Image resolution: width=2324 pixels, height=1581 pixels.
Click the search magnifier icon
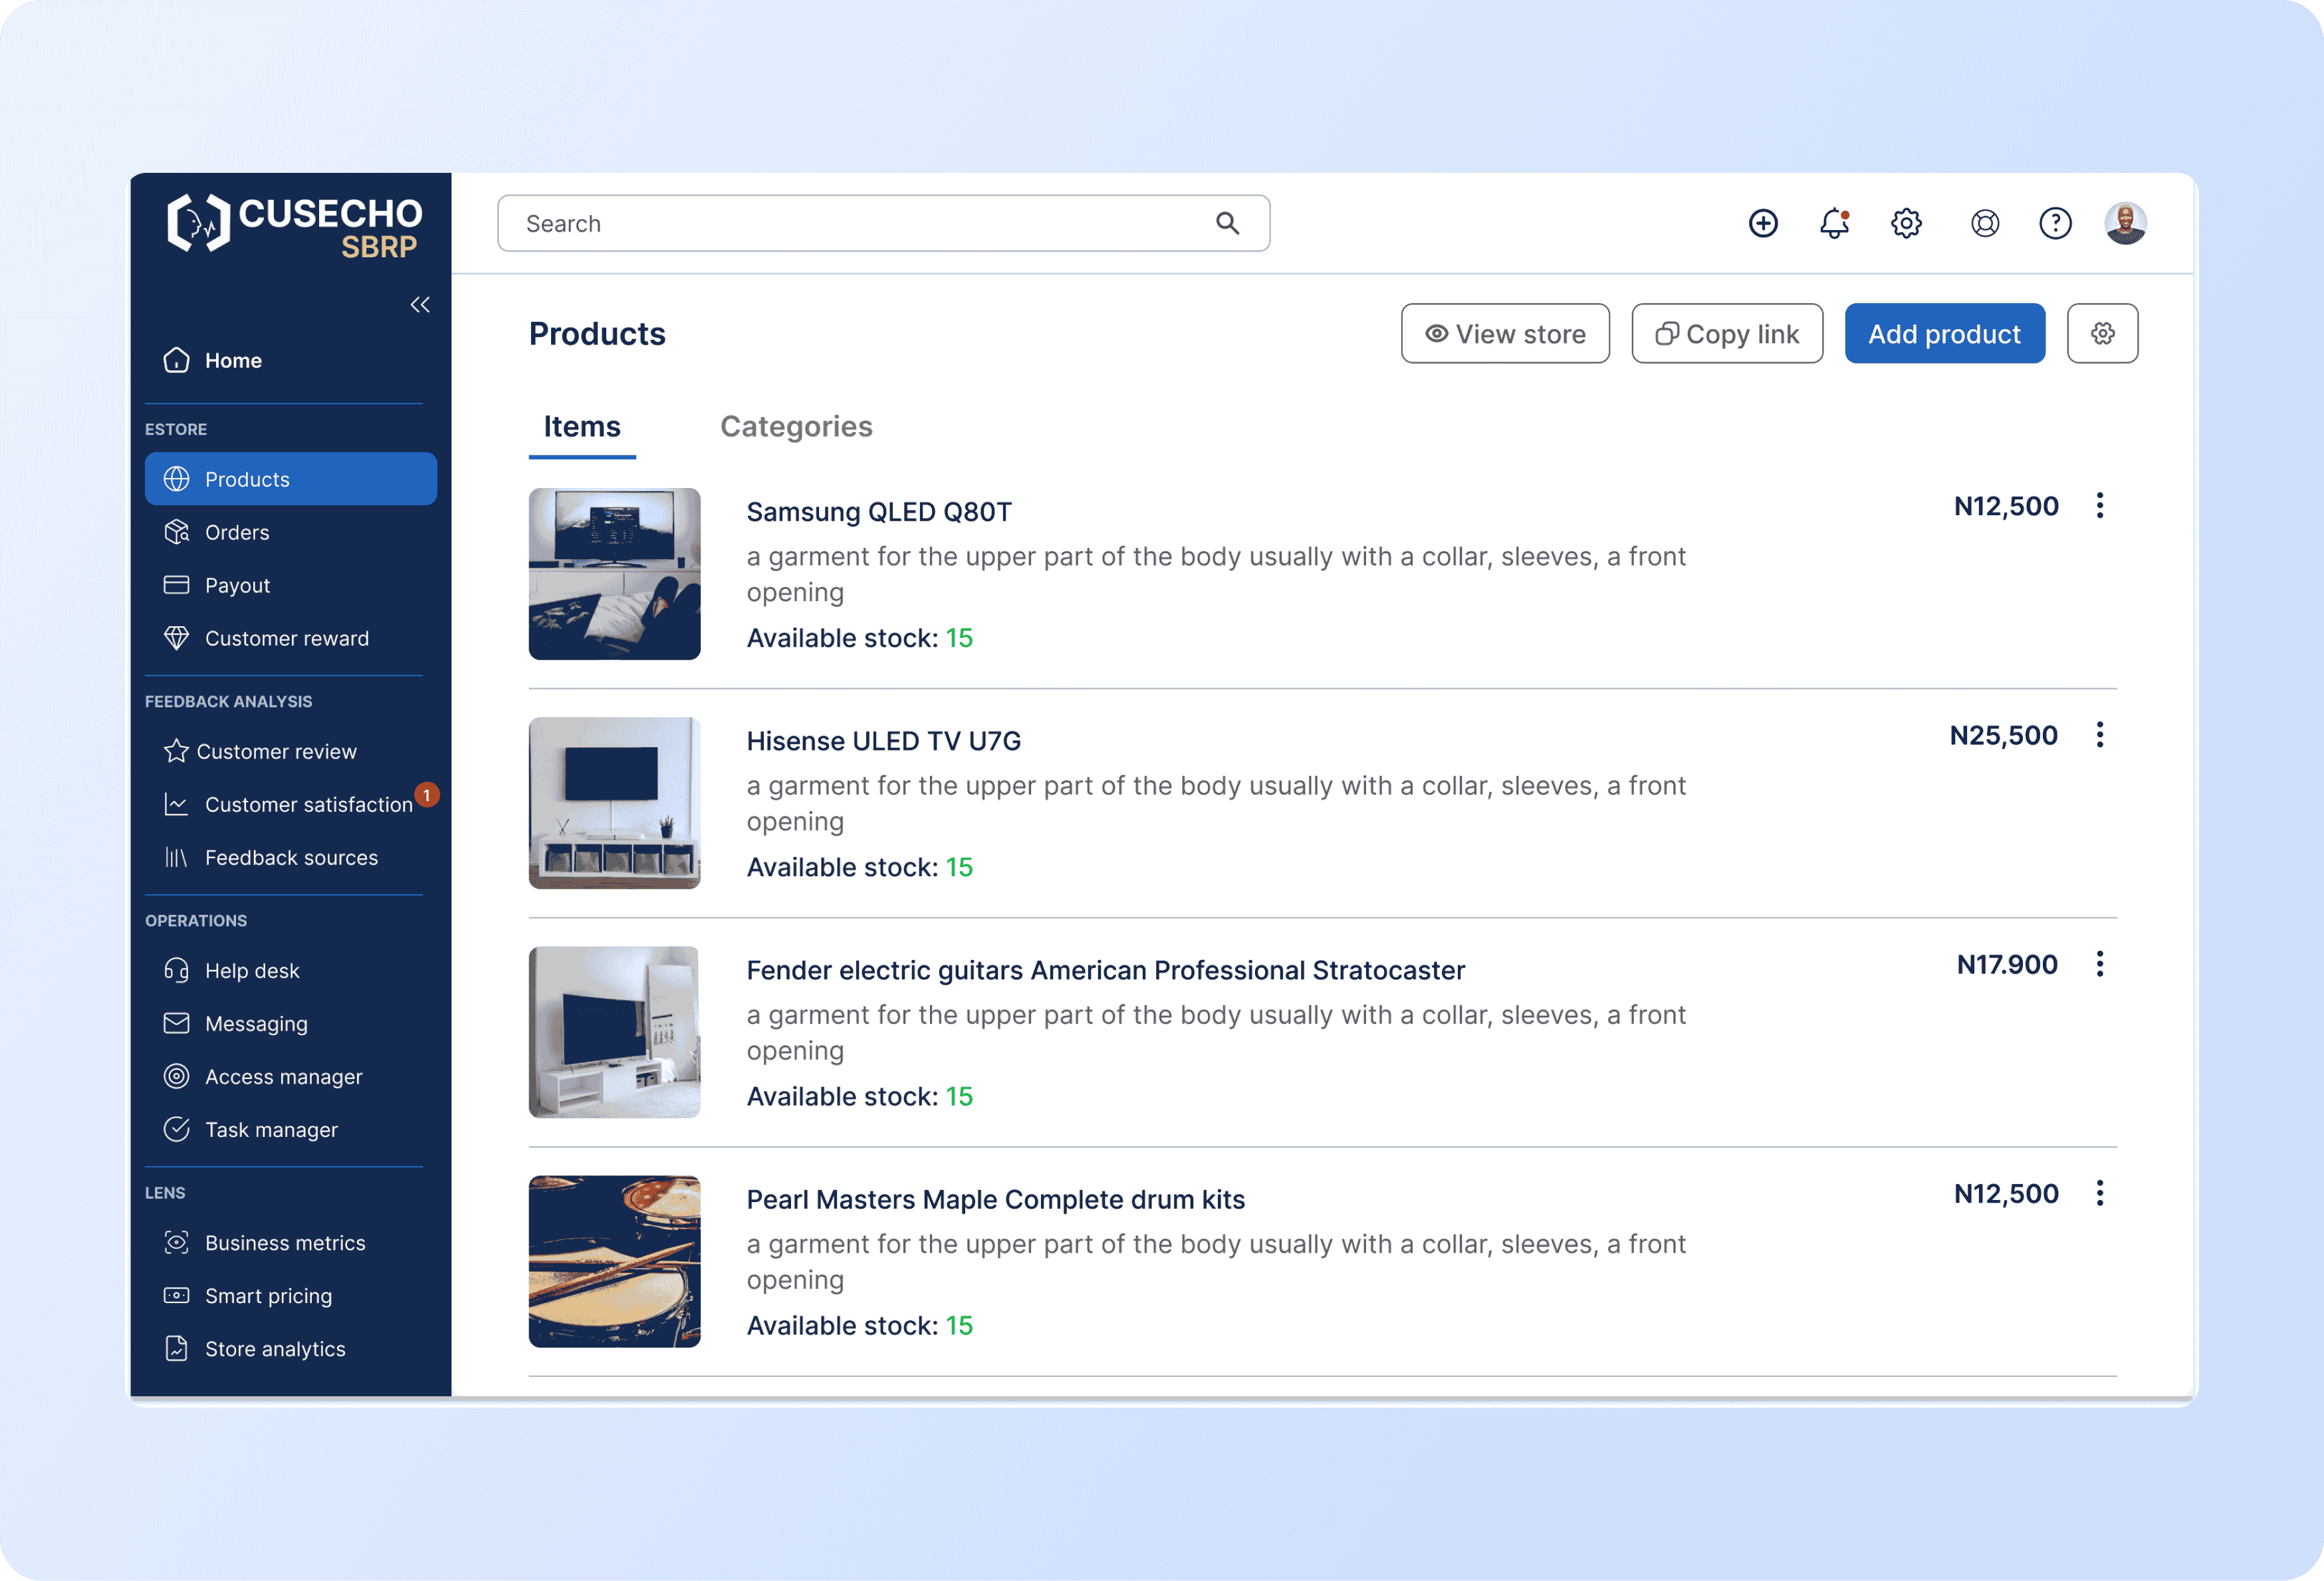1228,223
